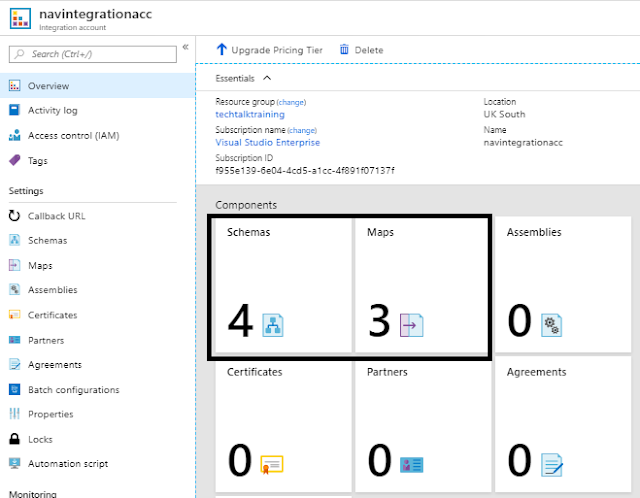This screenshot has height=498, width=640.
Task: Click the change link beside Resource group
Action: point(291,102)
